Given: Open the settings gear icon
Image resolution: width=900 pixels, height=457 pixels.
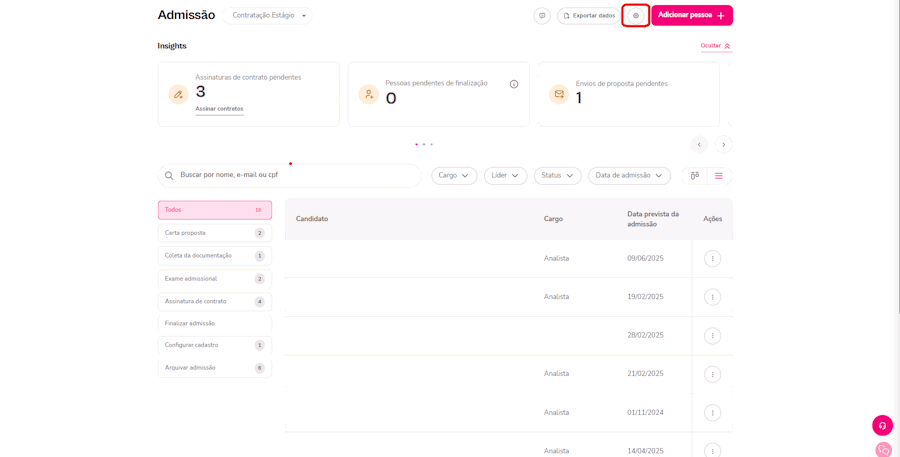Looking at the screenshot, I should (x=635, y=16).
